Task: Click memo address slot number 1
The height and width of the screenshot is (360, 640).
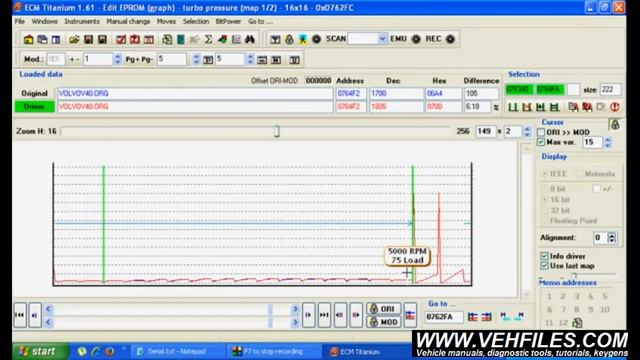Action: [549, 296]
